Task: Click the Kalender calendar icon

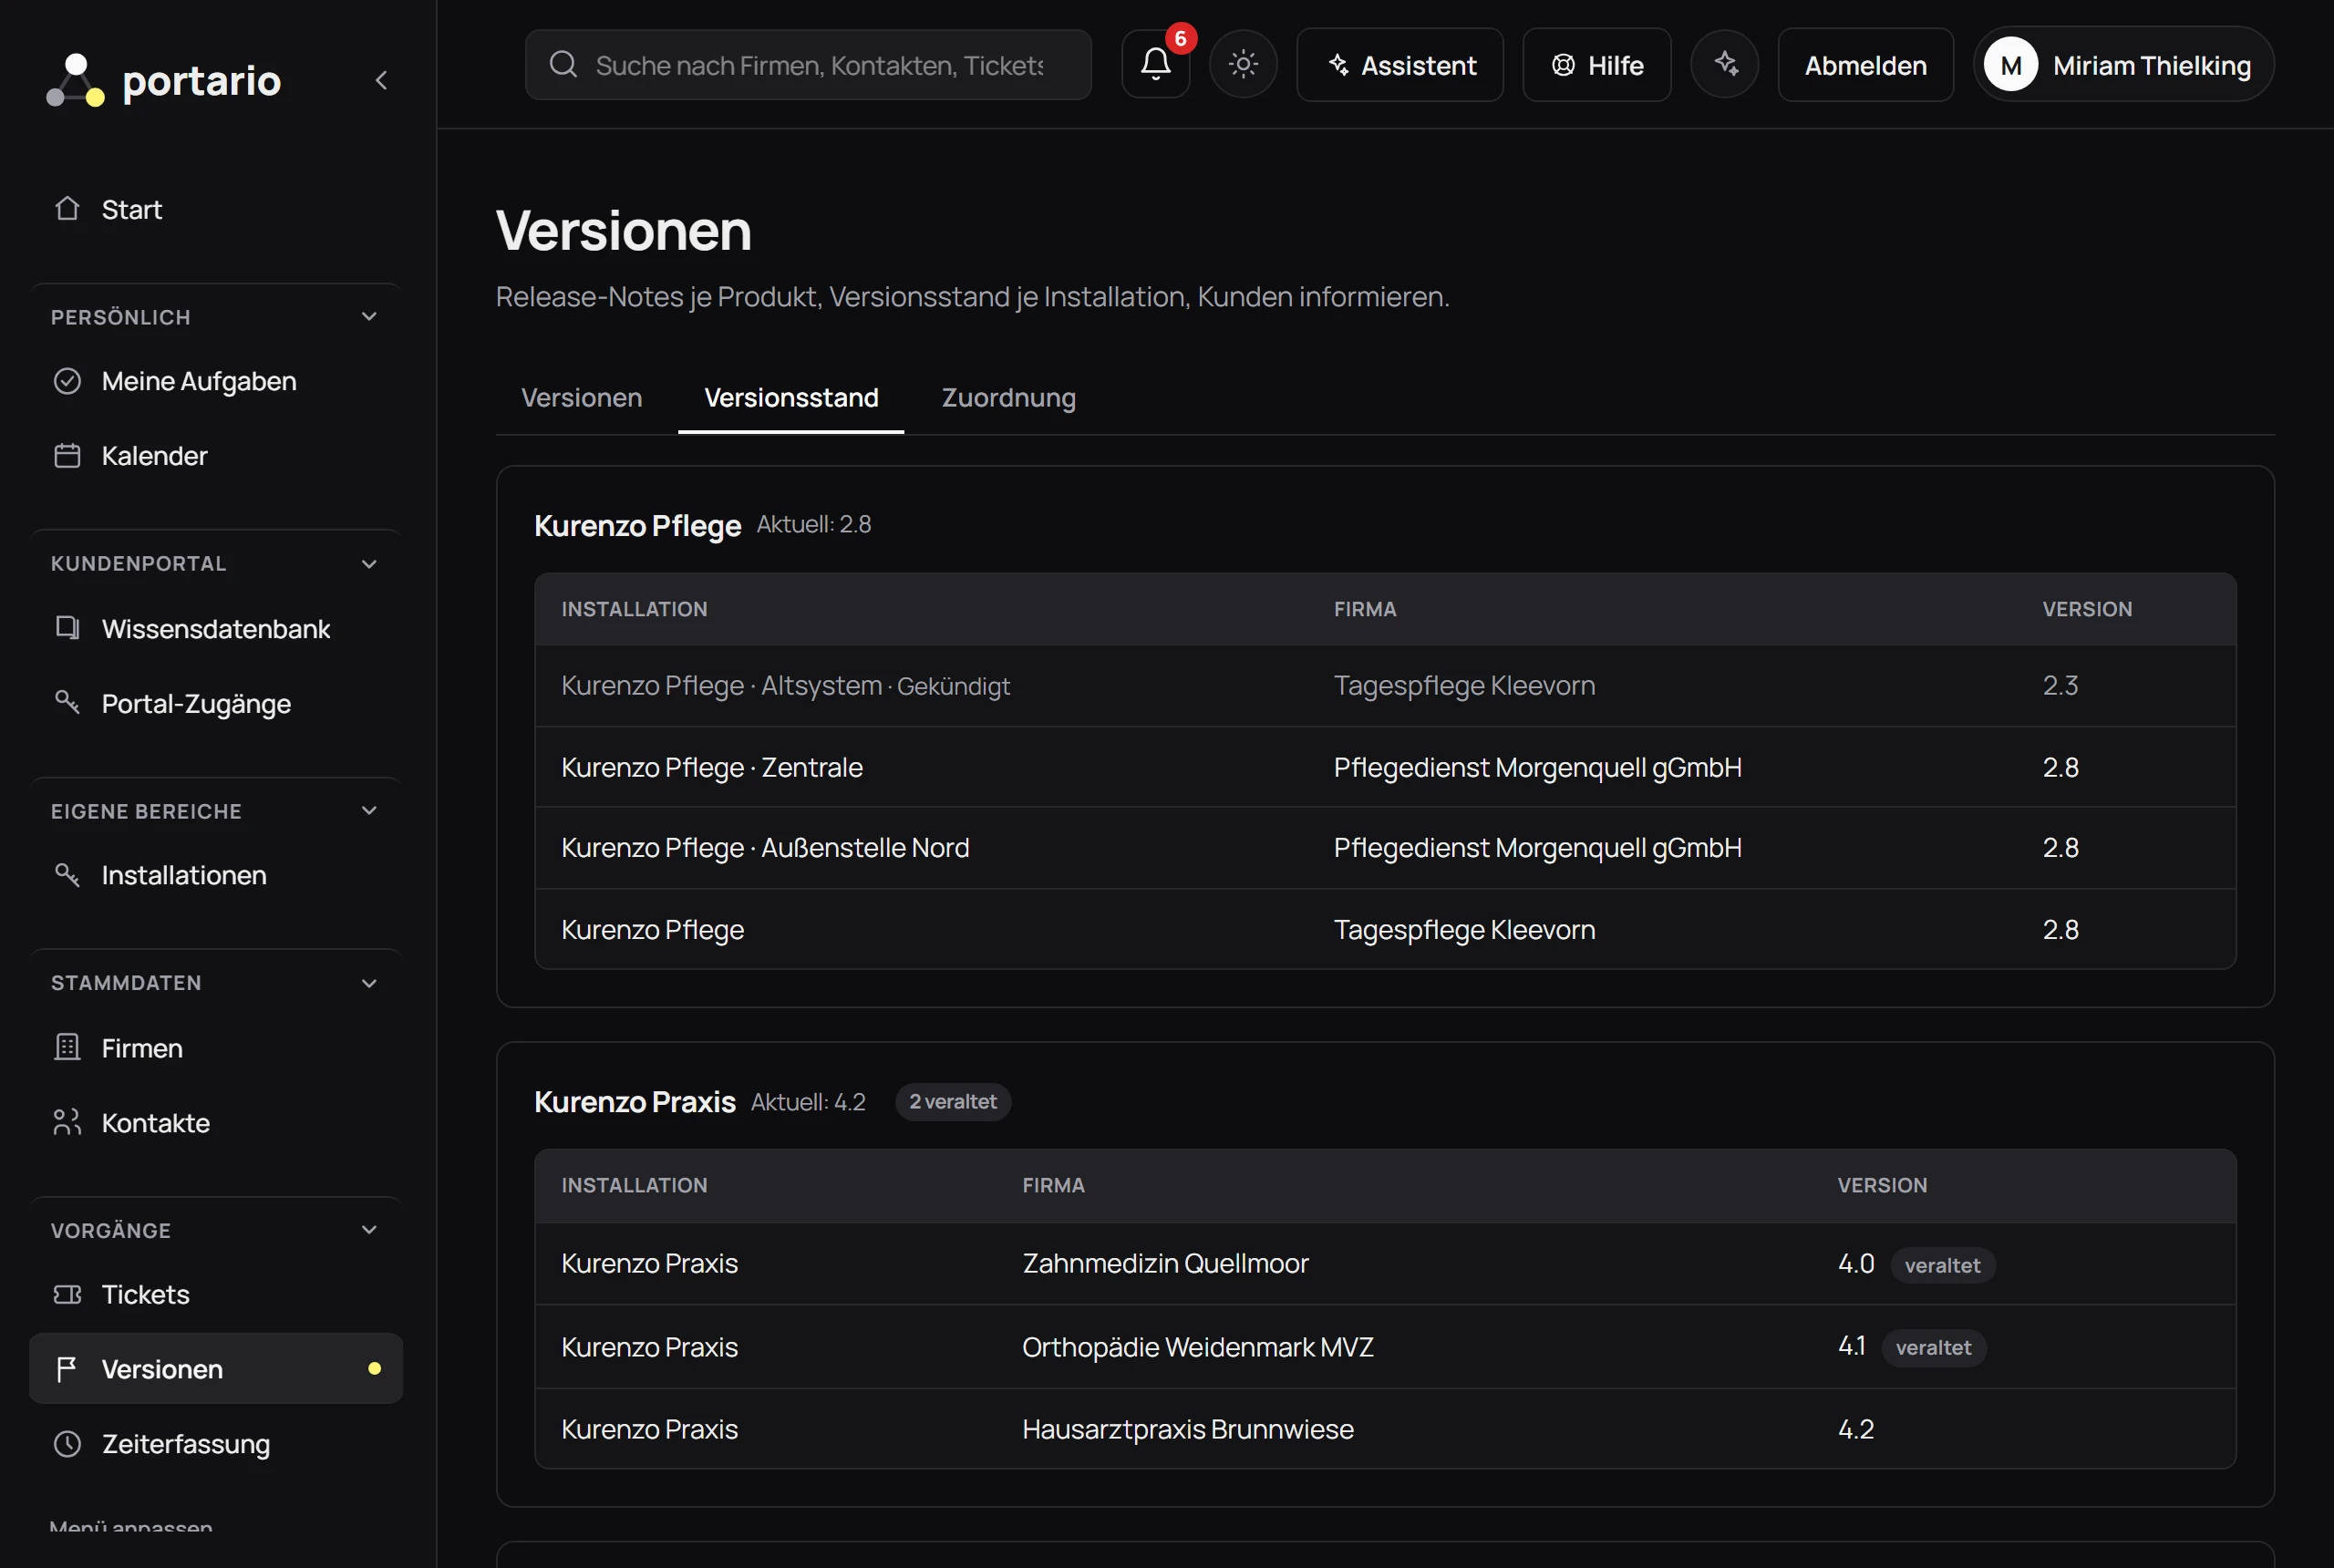Action: pos(67,456)
